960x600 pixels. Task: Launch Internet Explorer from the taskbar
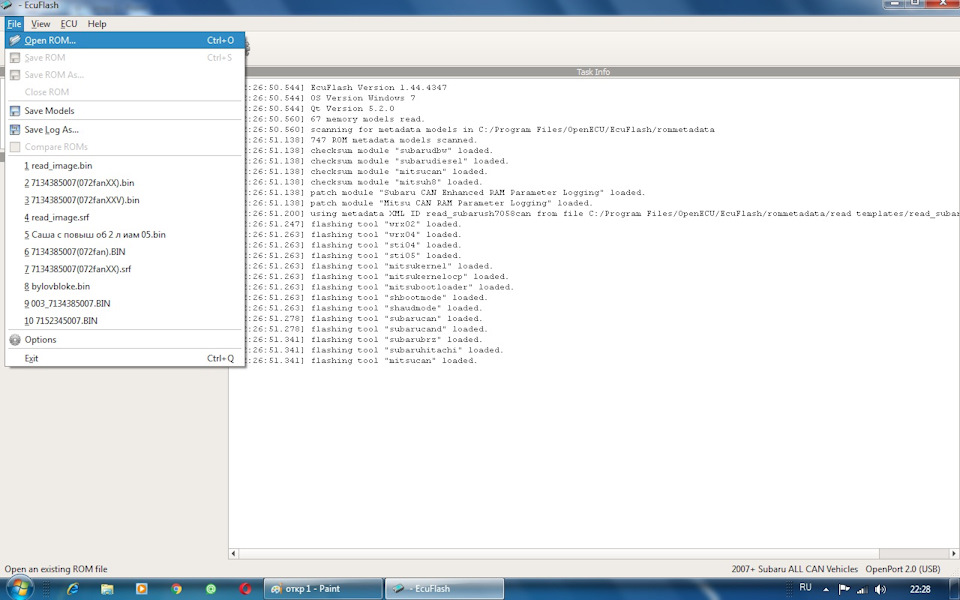(73, 588)
